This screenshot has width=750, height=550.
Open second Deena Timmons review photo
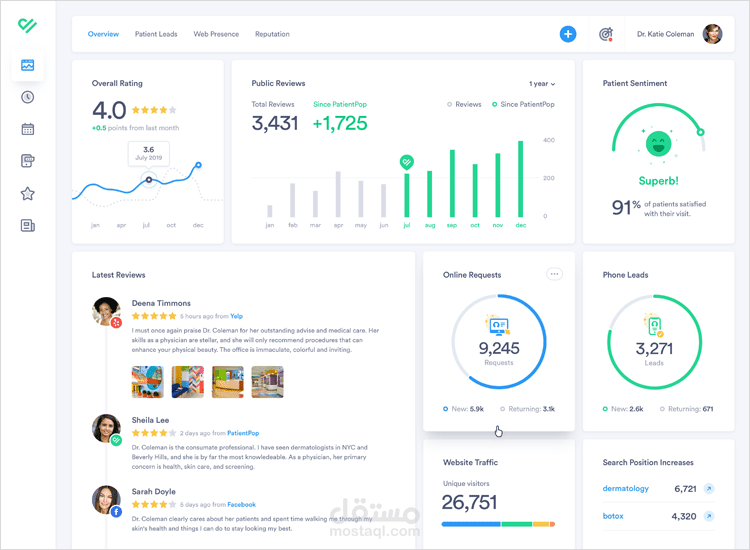pyautogui.click(x=188, y=382)
